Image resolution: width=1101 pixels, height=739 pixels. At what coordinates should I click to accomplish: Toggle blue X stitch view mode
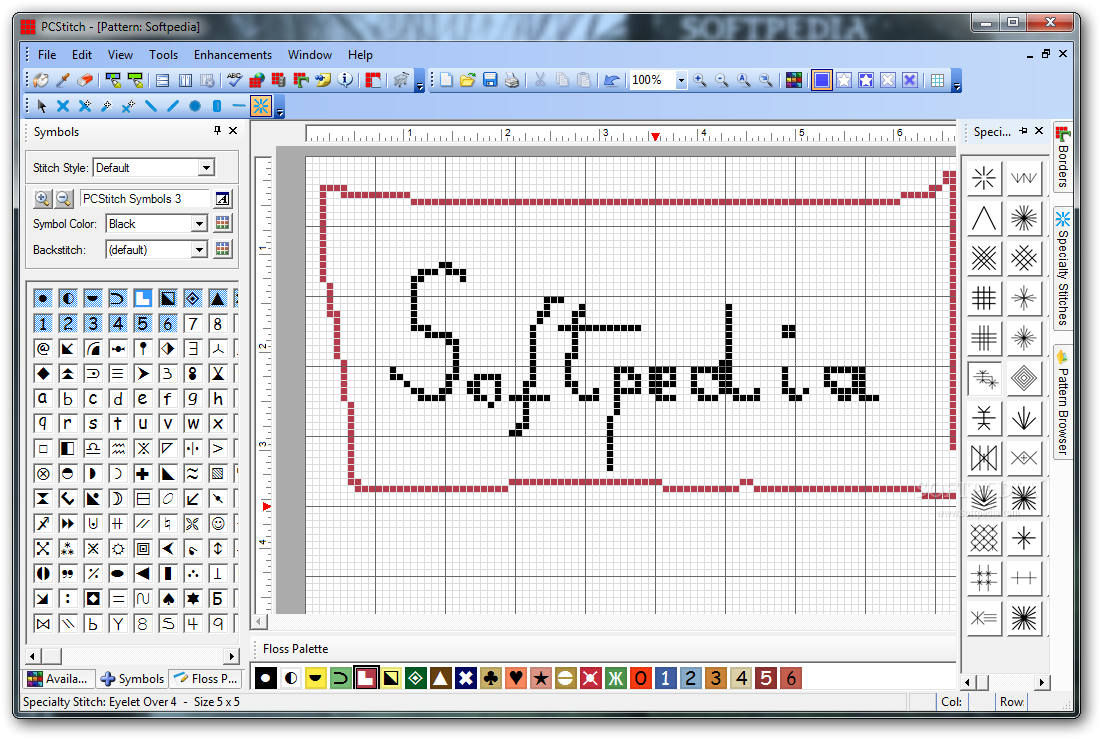click(910, 80)
